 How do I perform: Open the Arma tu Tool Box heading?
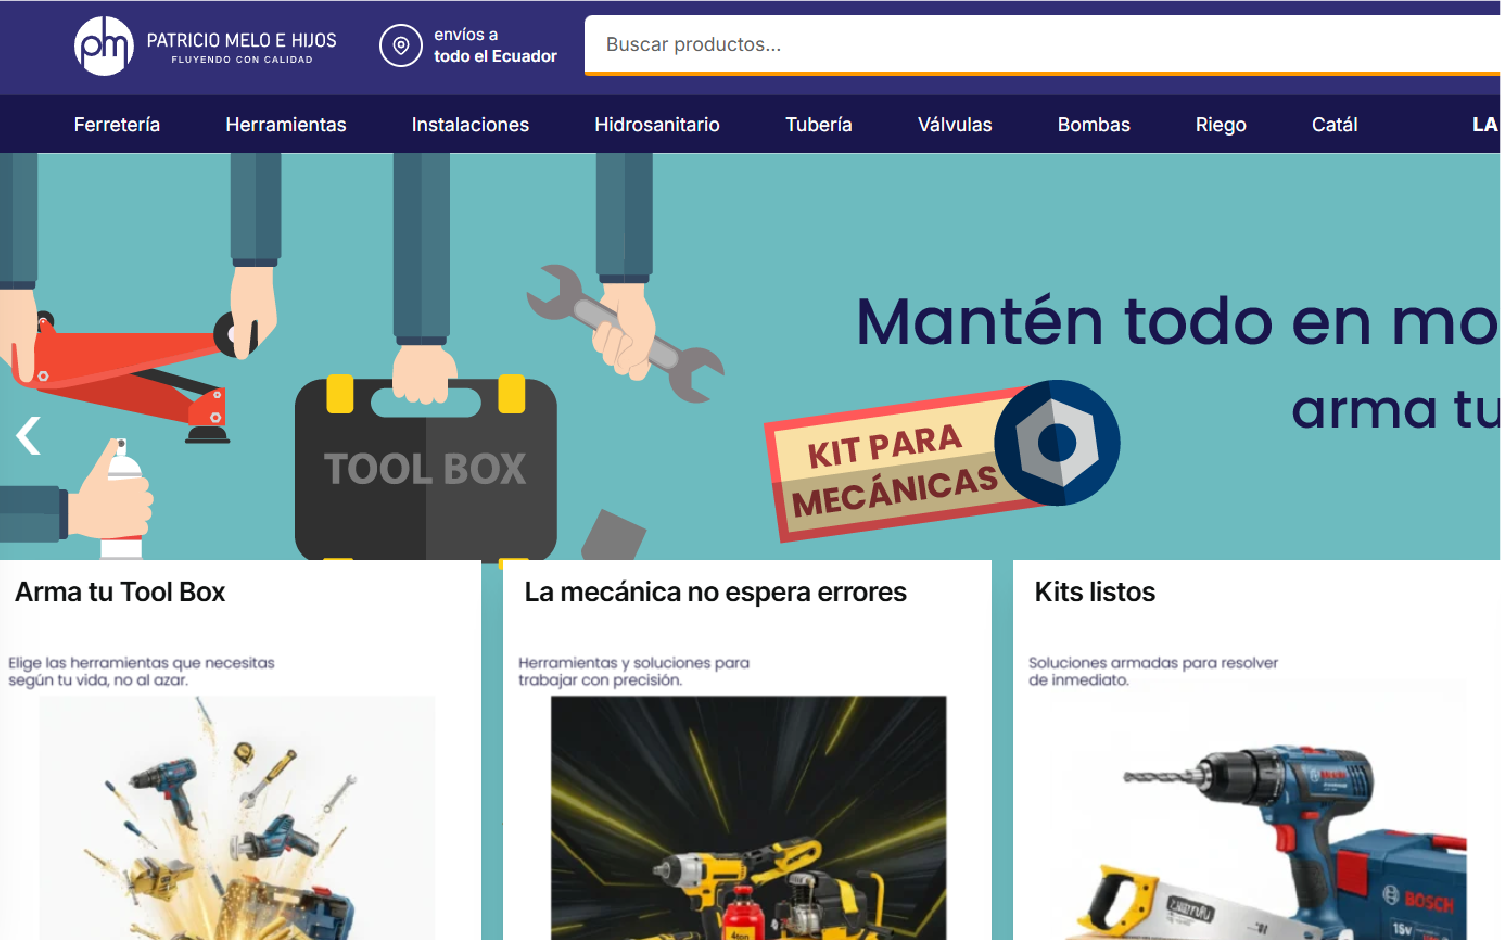[x=120, y=592]
